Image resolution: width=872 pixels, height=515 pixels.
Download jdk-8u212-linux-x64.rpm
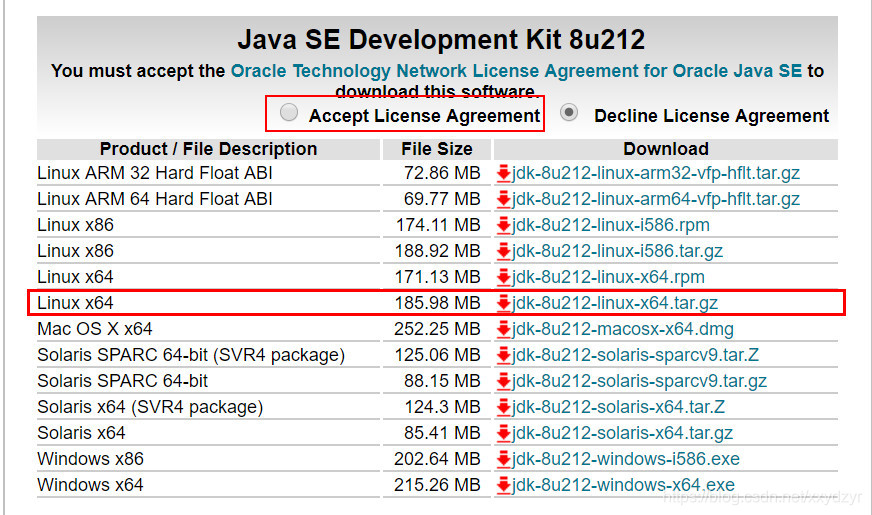click(608, 277)
